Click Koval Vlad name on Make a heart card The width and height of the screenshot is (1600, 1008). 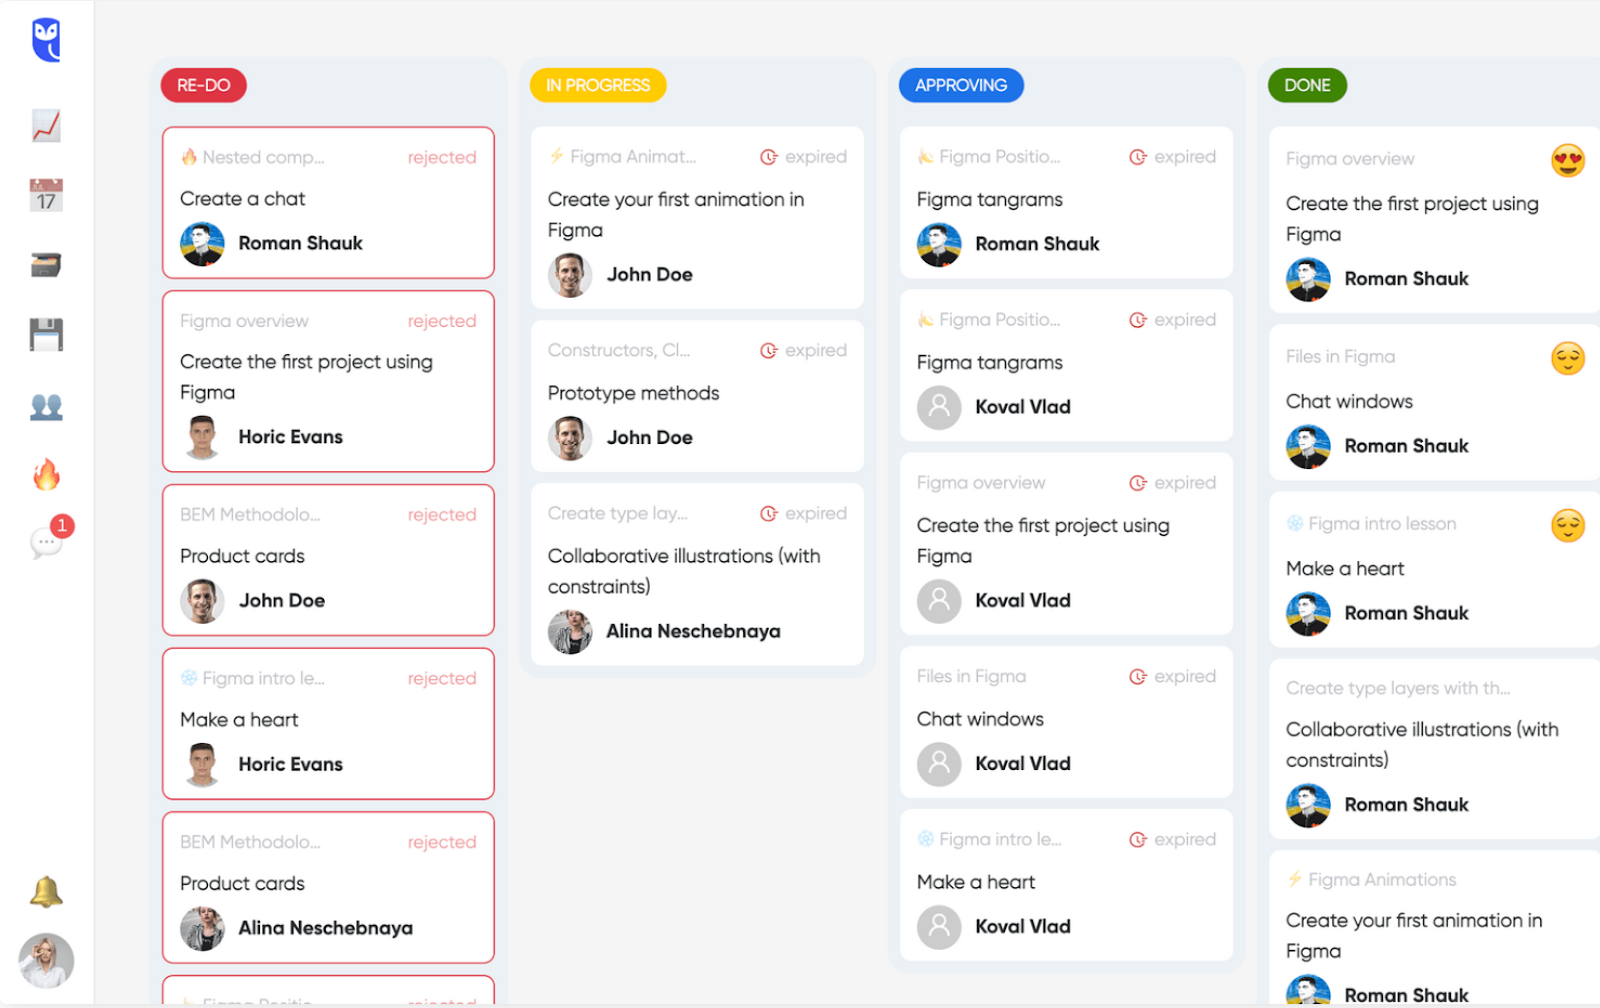click(x=1023, y=927)
